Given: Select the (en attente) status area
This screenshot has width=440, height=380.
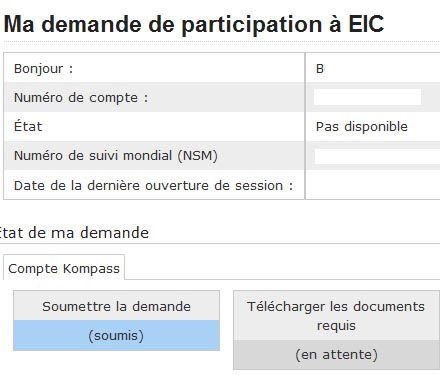Looking at the screenshot, I should pos(336,355).
